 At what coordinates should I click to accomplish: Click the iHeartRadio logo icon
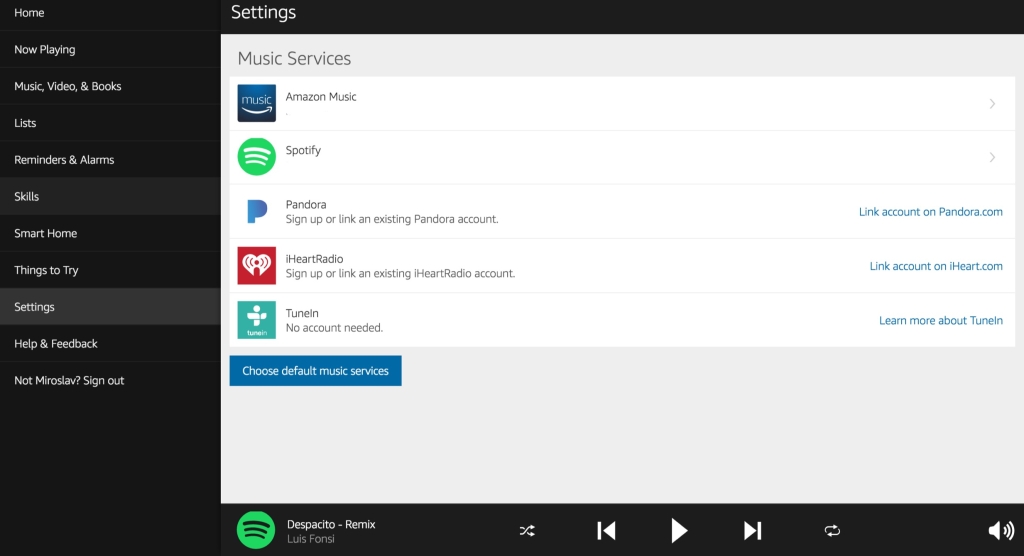coord(256,265)
